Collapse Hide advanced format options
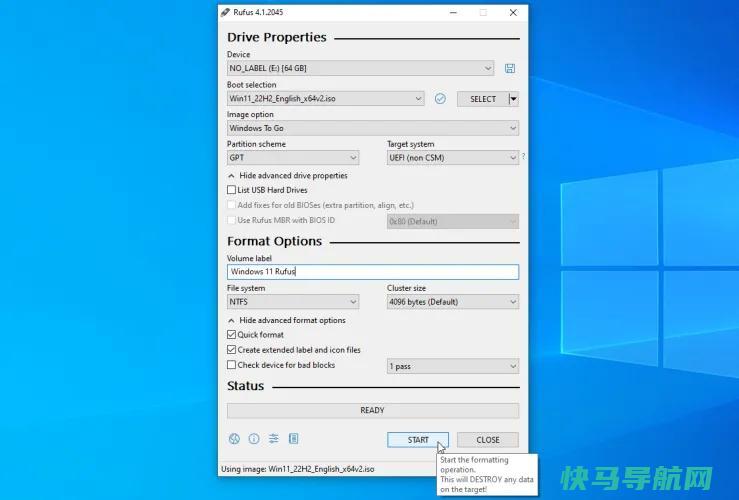This screenshot has width=739, height=500. coord(287,320)
